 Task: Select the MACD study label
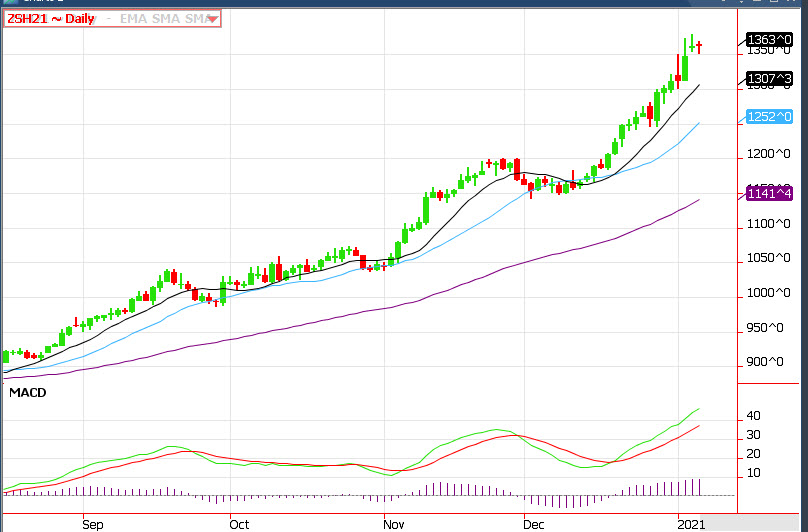click(27, 393)
